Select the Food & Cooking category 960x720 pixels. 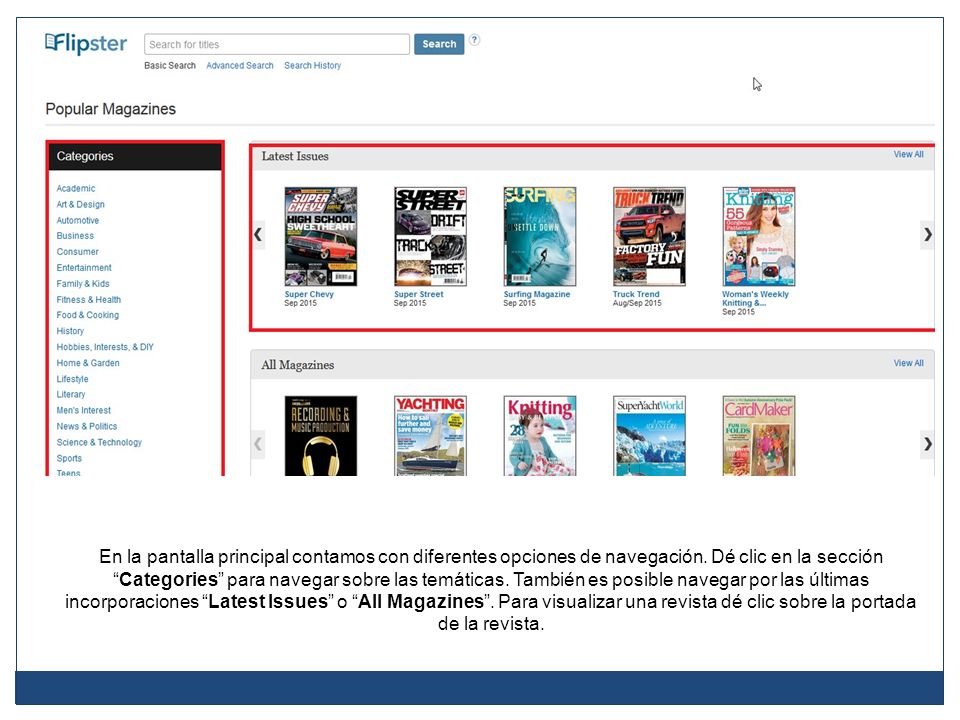[88, 315]
